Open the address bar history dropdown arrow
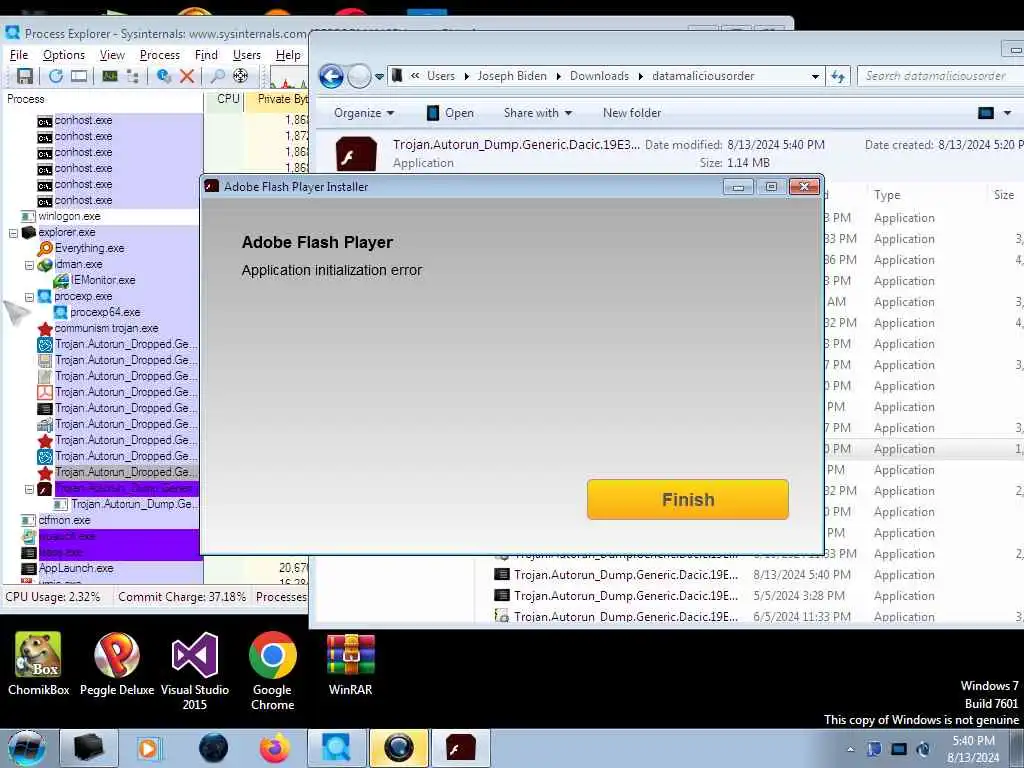This screenshot has height=768, width=1024. tap(815, 76)
